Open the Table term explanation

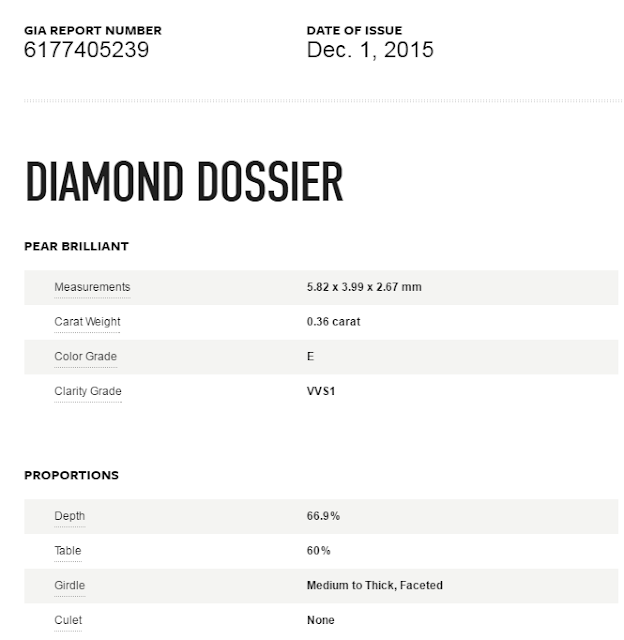point(68,551)
